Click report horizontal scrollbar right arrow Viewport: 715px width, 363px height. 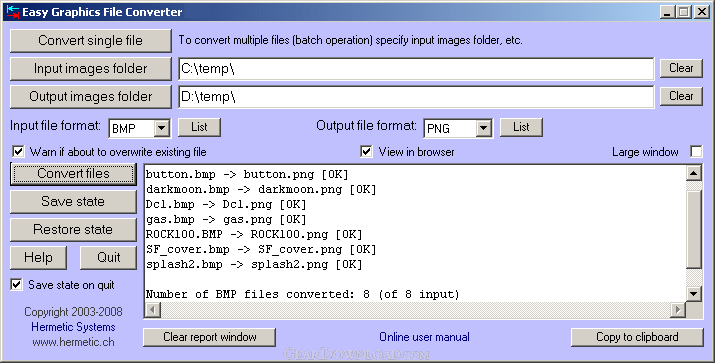click(678, 310)
